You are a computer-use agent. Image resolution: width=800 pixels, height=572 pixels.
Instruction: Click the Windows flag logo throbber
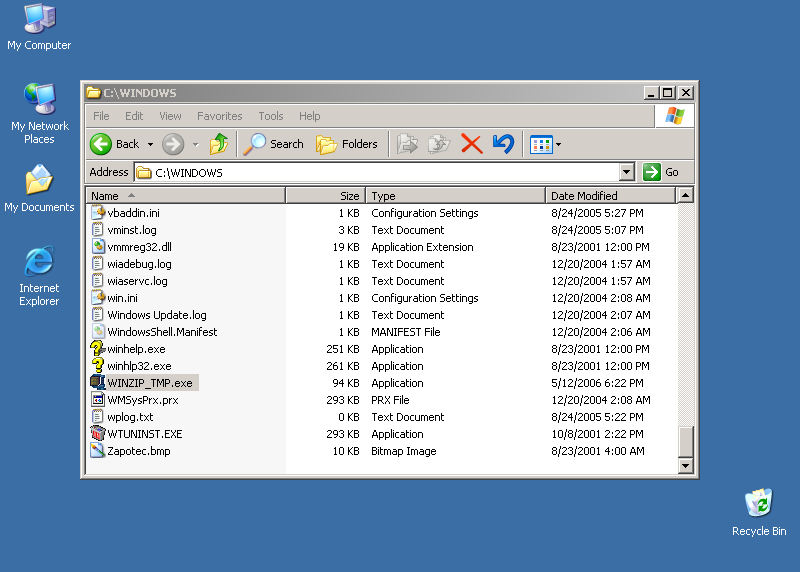[x=674, y=116]
